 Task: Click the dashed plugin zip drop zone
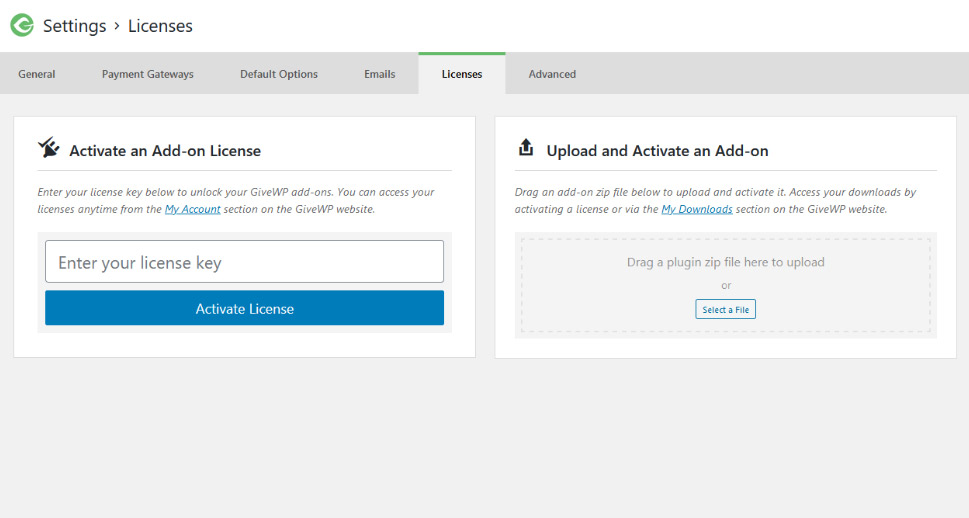[726, 263]
